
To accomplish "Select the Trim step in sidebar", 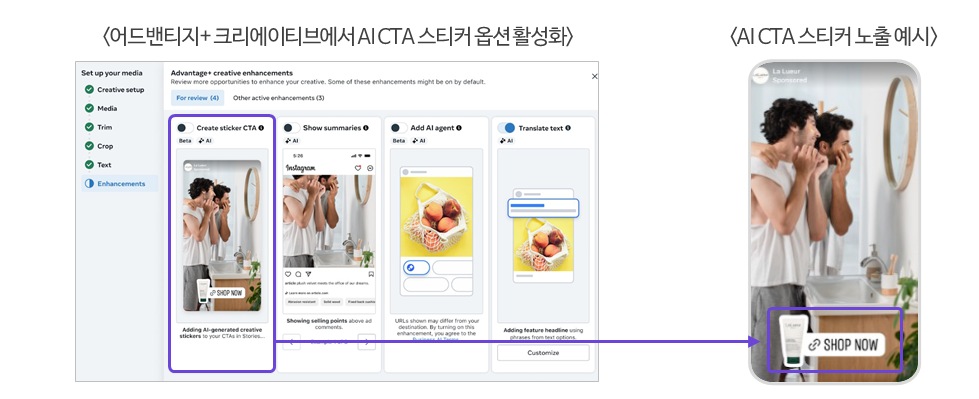I will coord(99,127).
